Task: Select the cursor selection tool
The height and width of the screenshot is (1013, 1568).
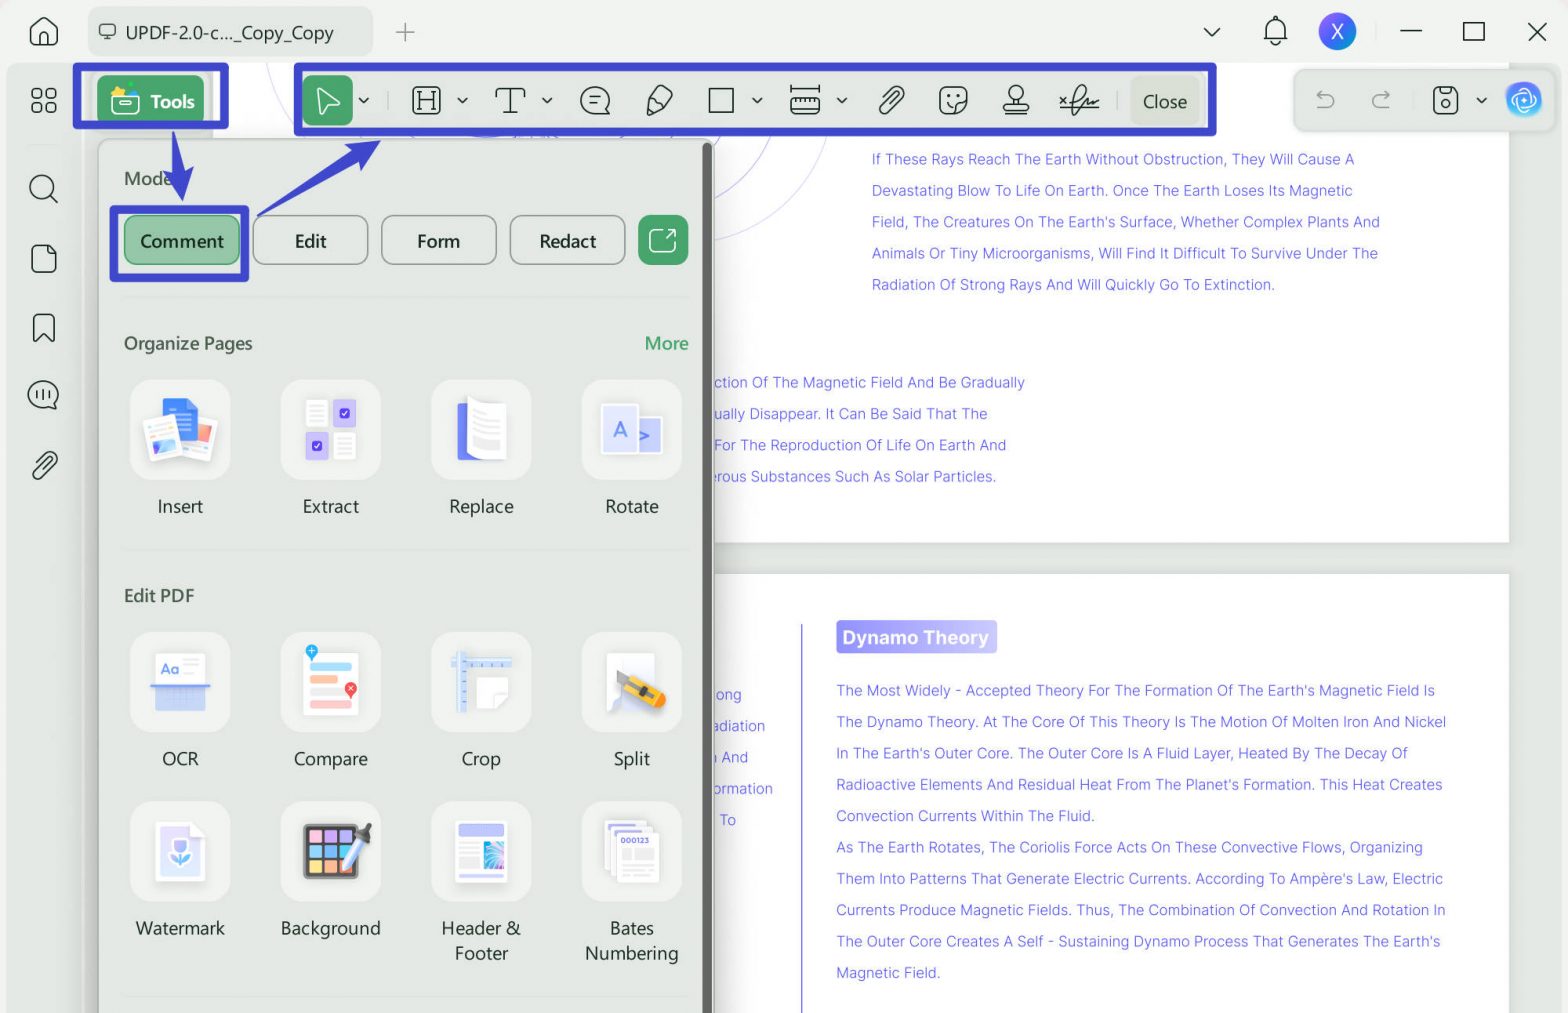Action: (x=328, y=100)
